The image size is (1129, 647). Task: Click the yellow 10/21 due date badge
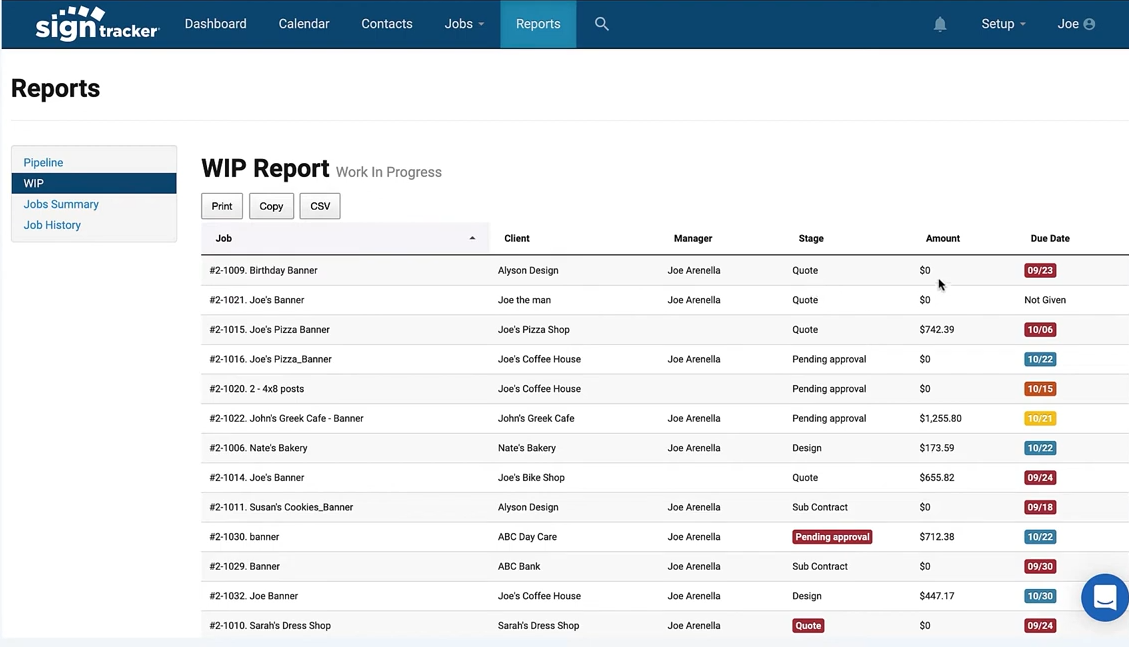click(x=1040, y=418)
